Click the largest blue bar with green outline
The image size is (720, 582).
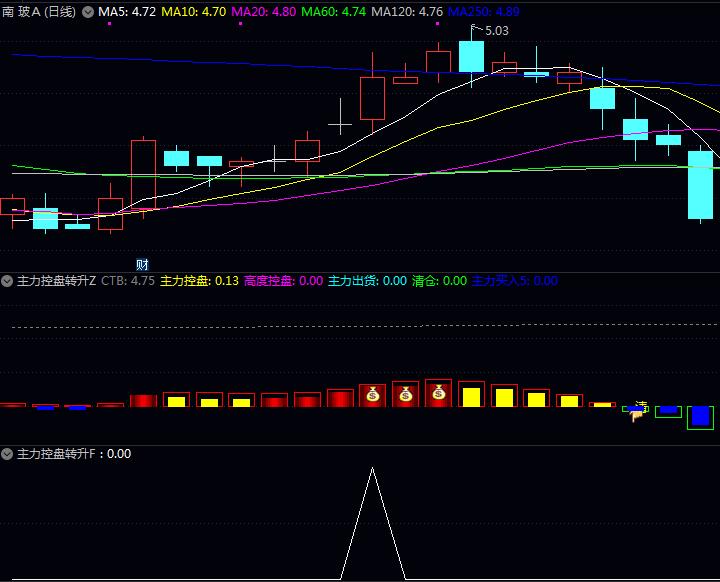[700, 418]
